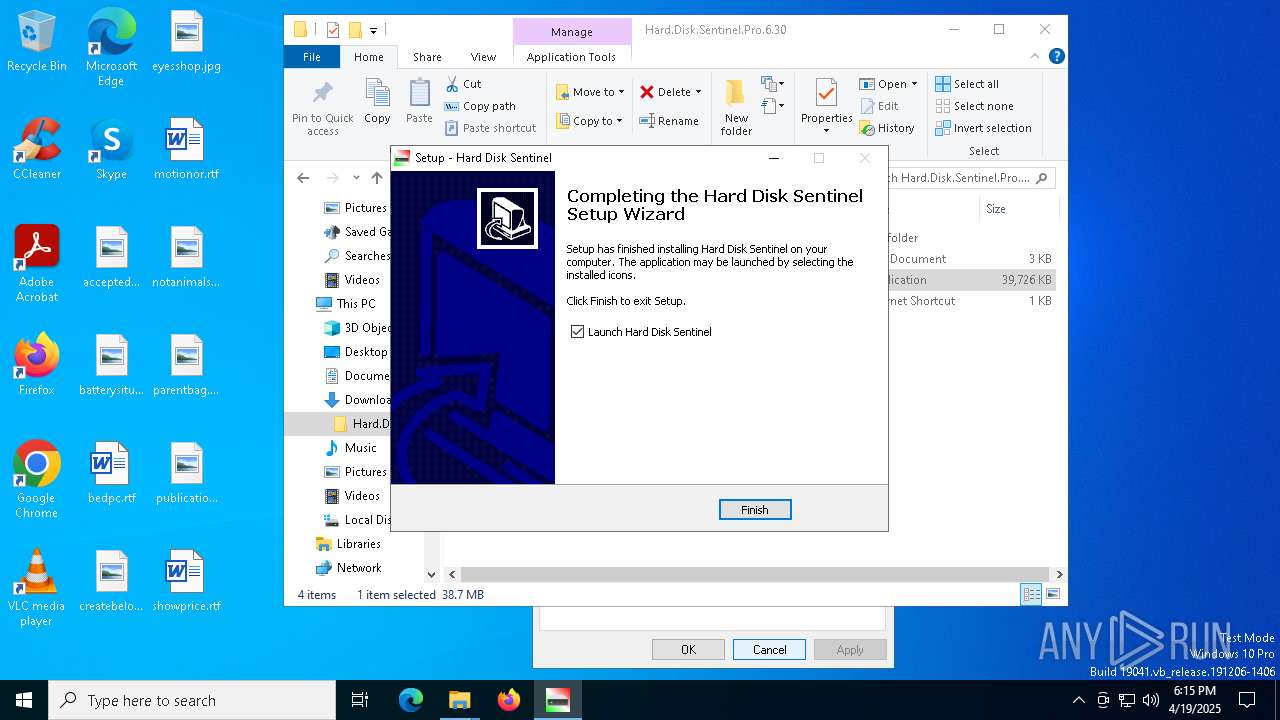The height and width of the screenshot is (720, 1280).
Task: Open File Explorer from taskbar
Action: pos(459,700)
